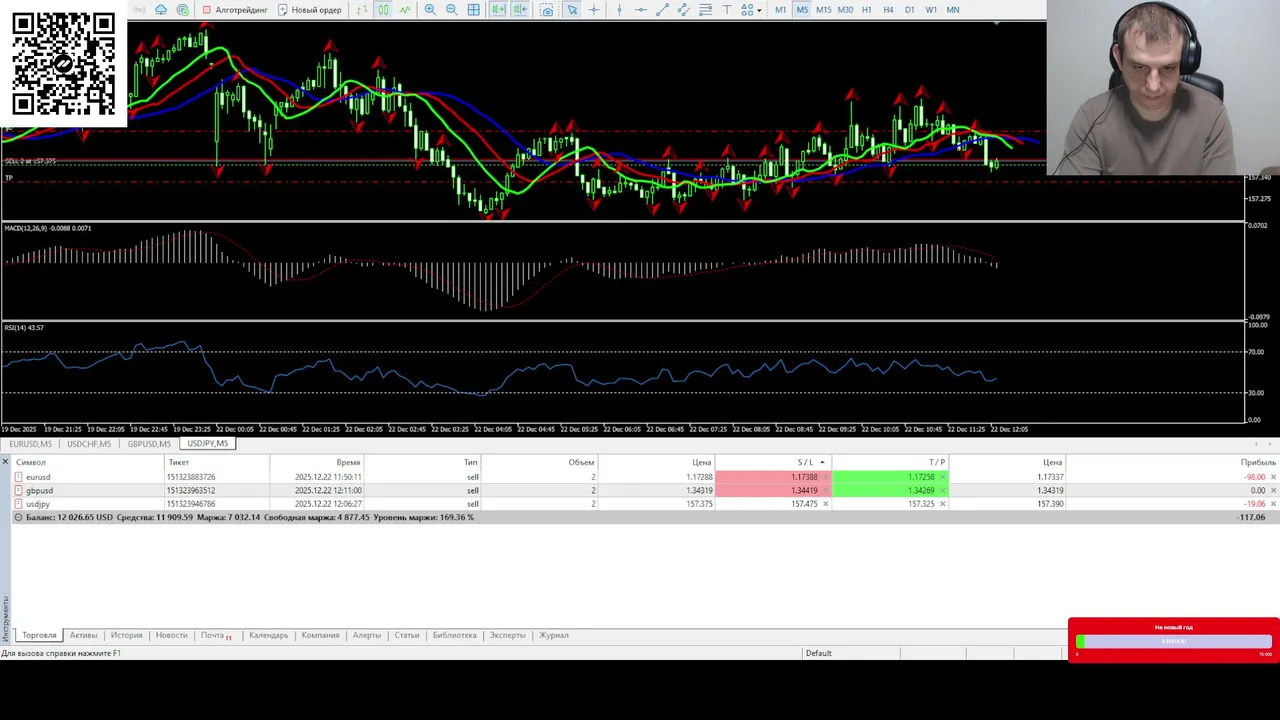Remove stop loss on eurusd position
The image size is (1280, 720).
[825, 477]
